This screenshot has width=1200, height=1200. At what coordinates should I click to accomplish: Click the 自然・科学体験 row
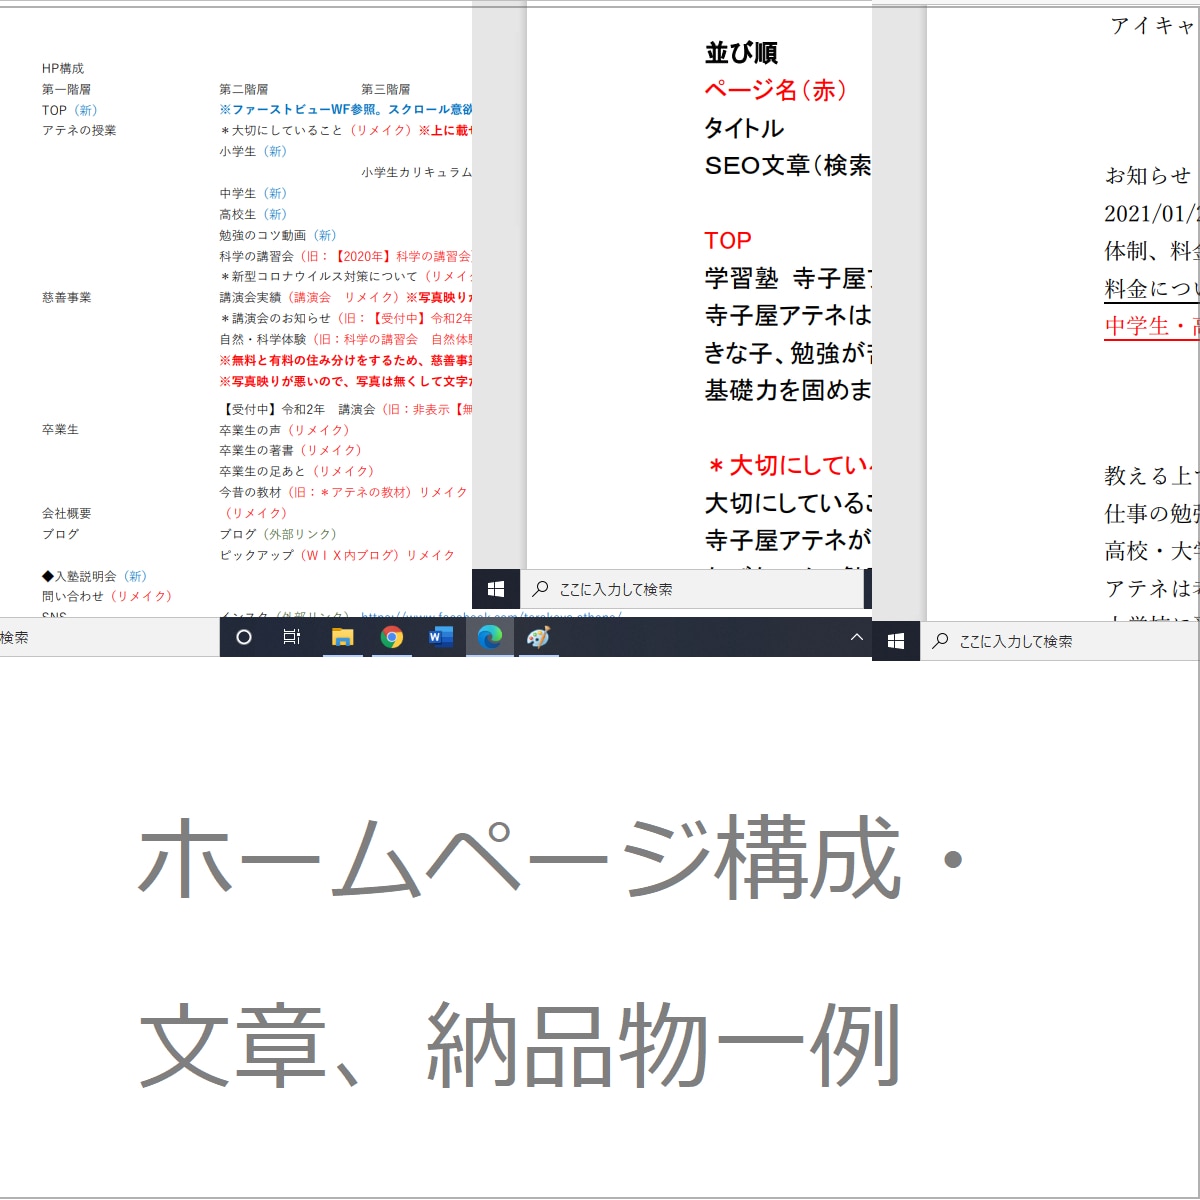pos(346,339)
